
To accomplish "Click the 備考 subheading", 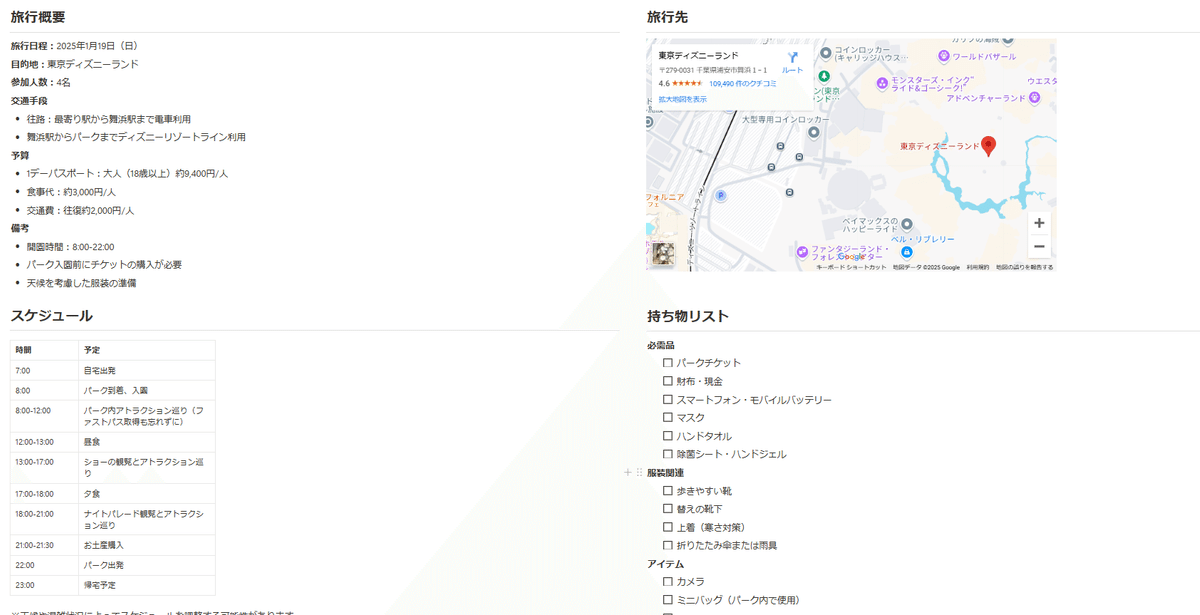I will tap(20, 229).
